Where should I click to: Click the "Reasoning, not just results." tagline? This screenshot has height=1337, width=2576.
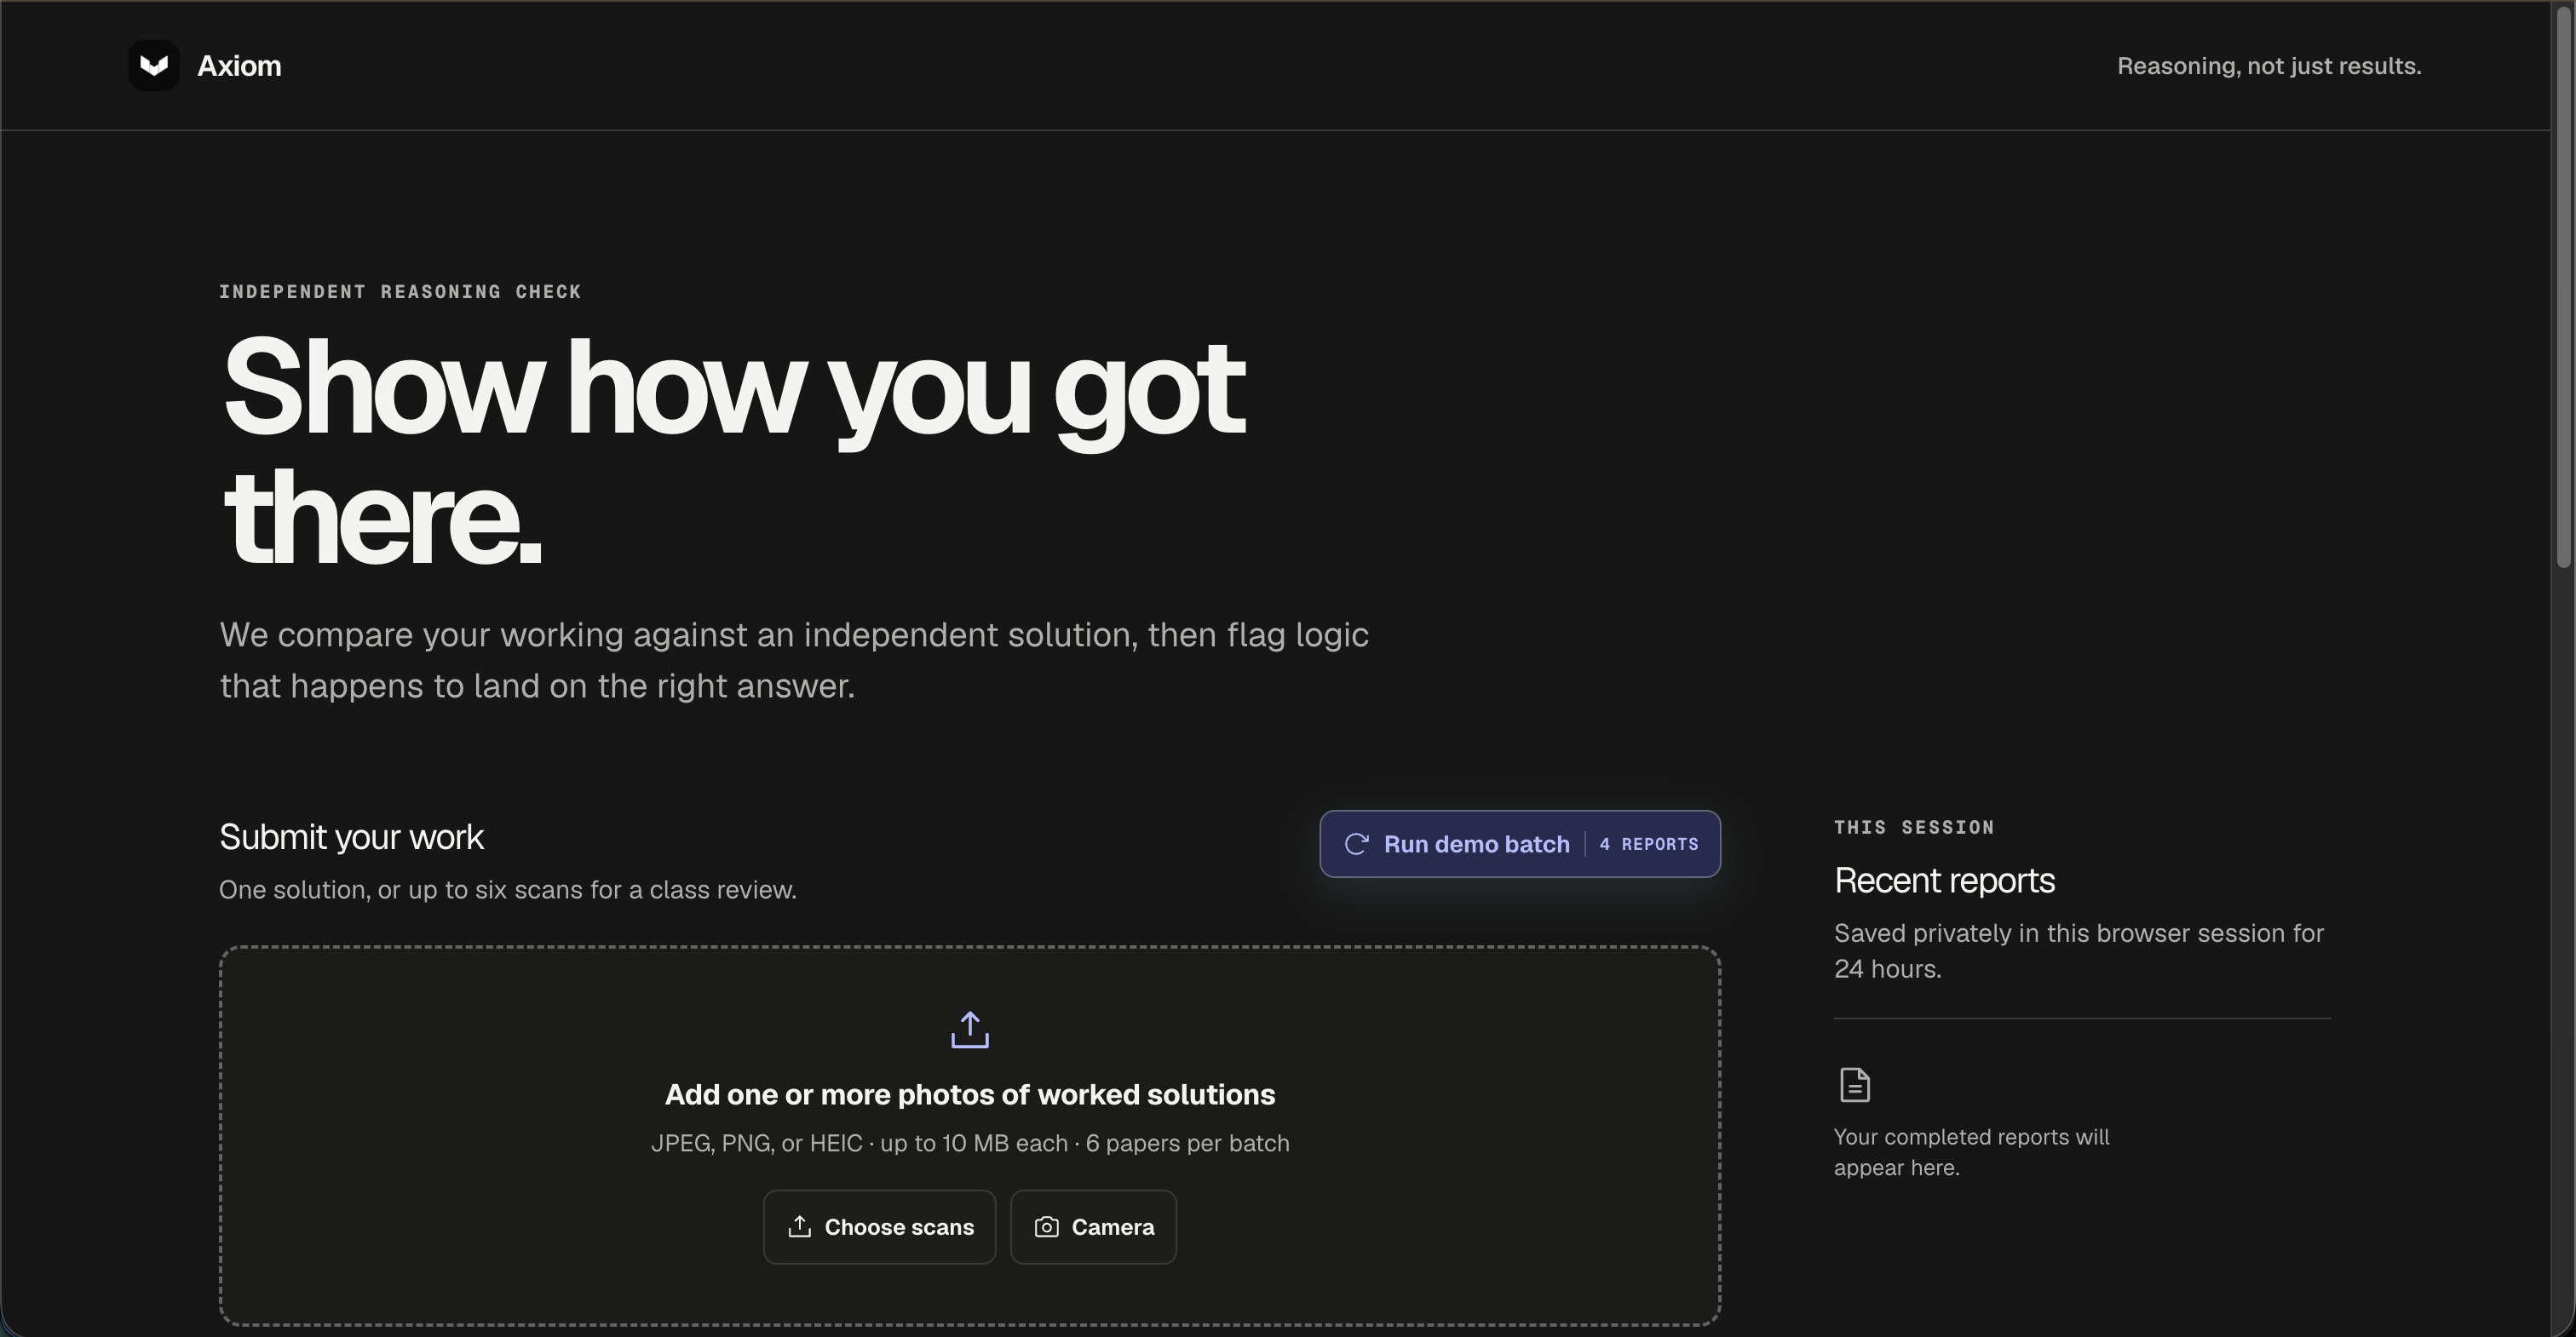(x=2269, y=66)
